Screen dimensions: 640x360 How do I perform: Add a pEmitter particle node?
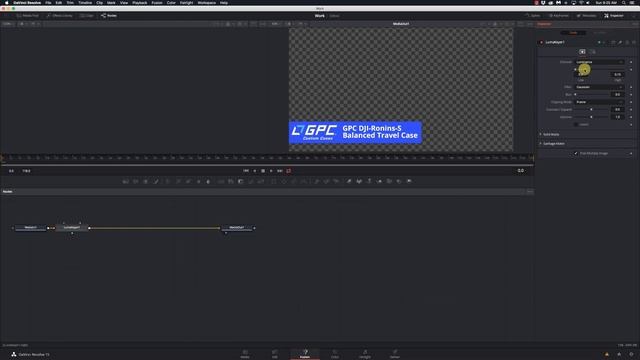point(316,181)
